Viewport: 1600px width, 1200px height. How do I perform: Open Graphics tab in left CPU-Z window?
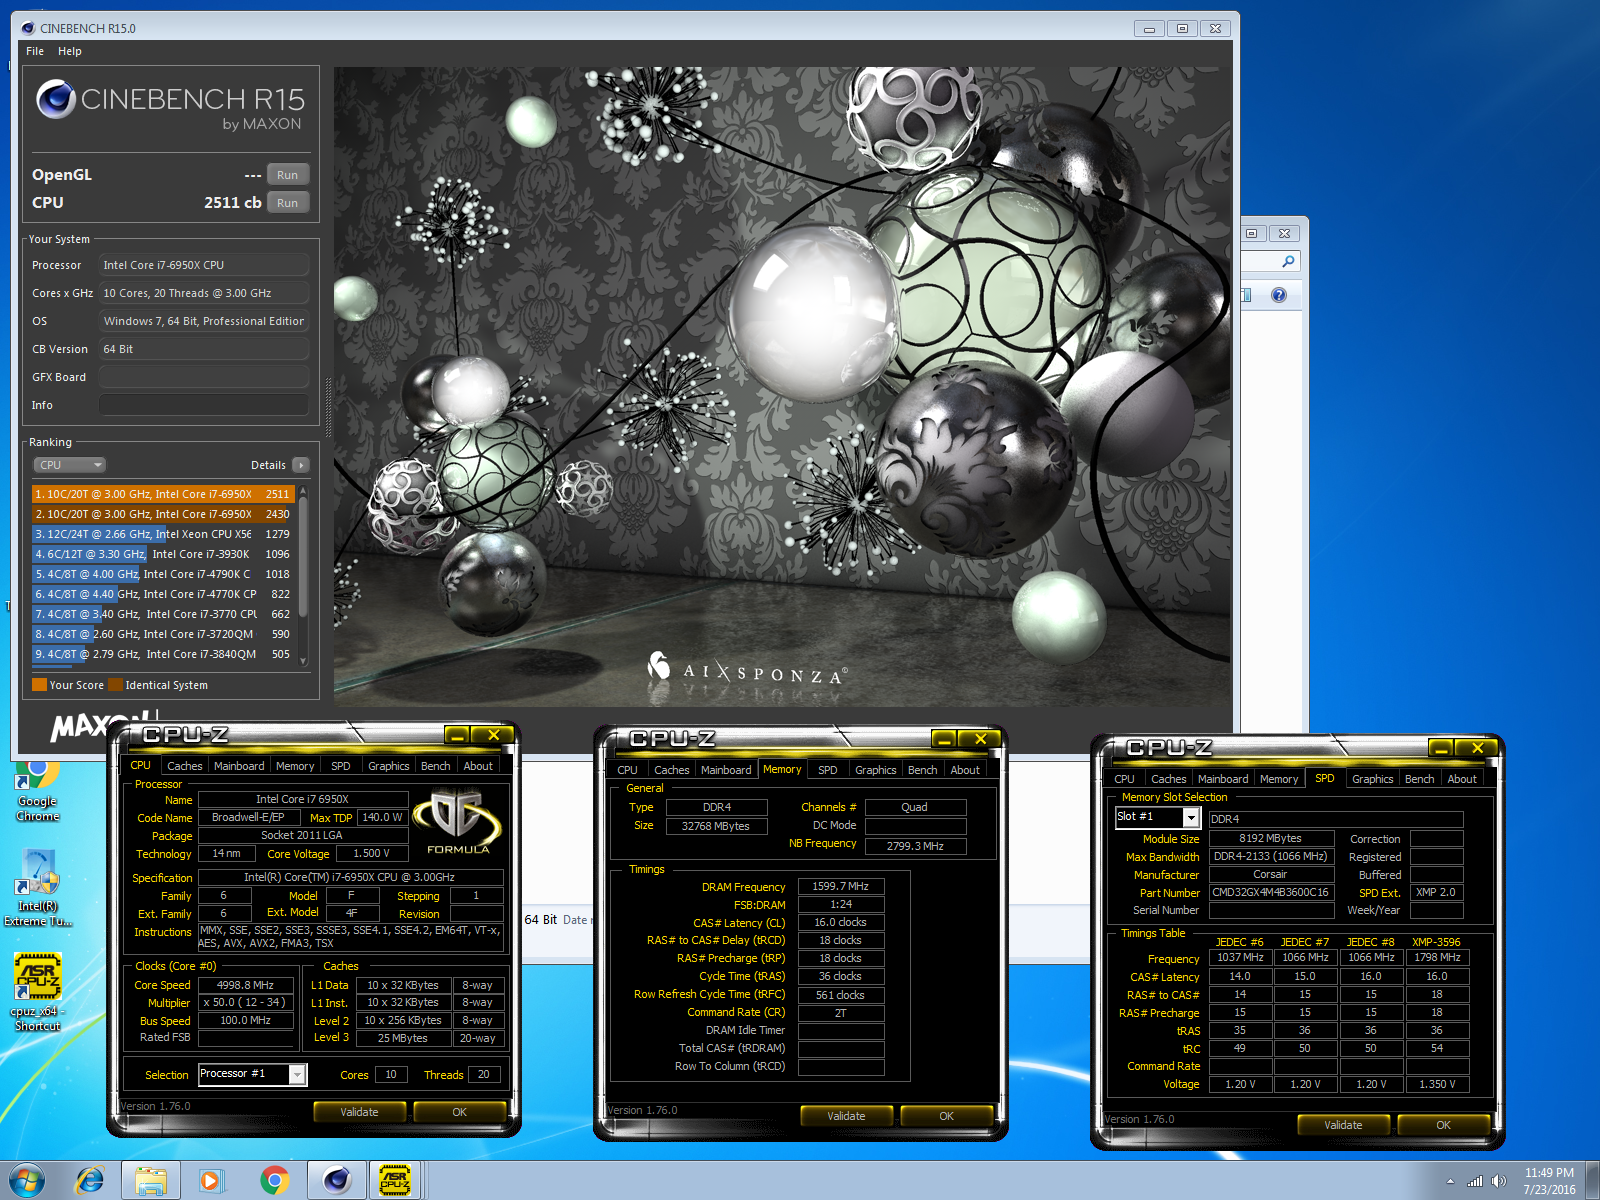389,766
